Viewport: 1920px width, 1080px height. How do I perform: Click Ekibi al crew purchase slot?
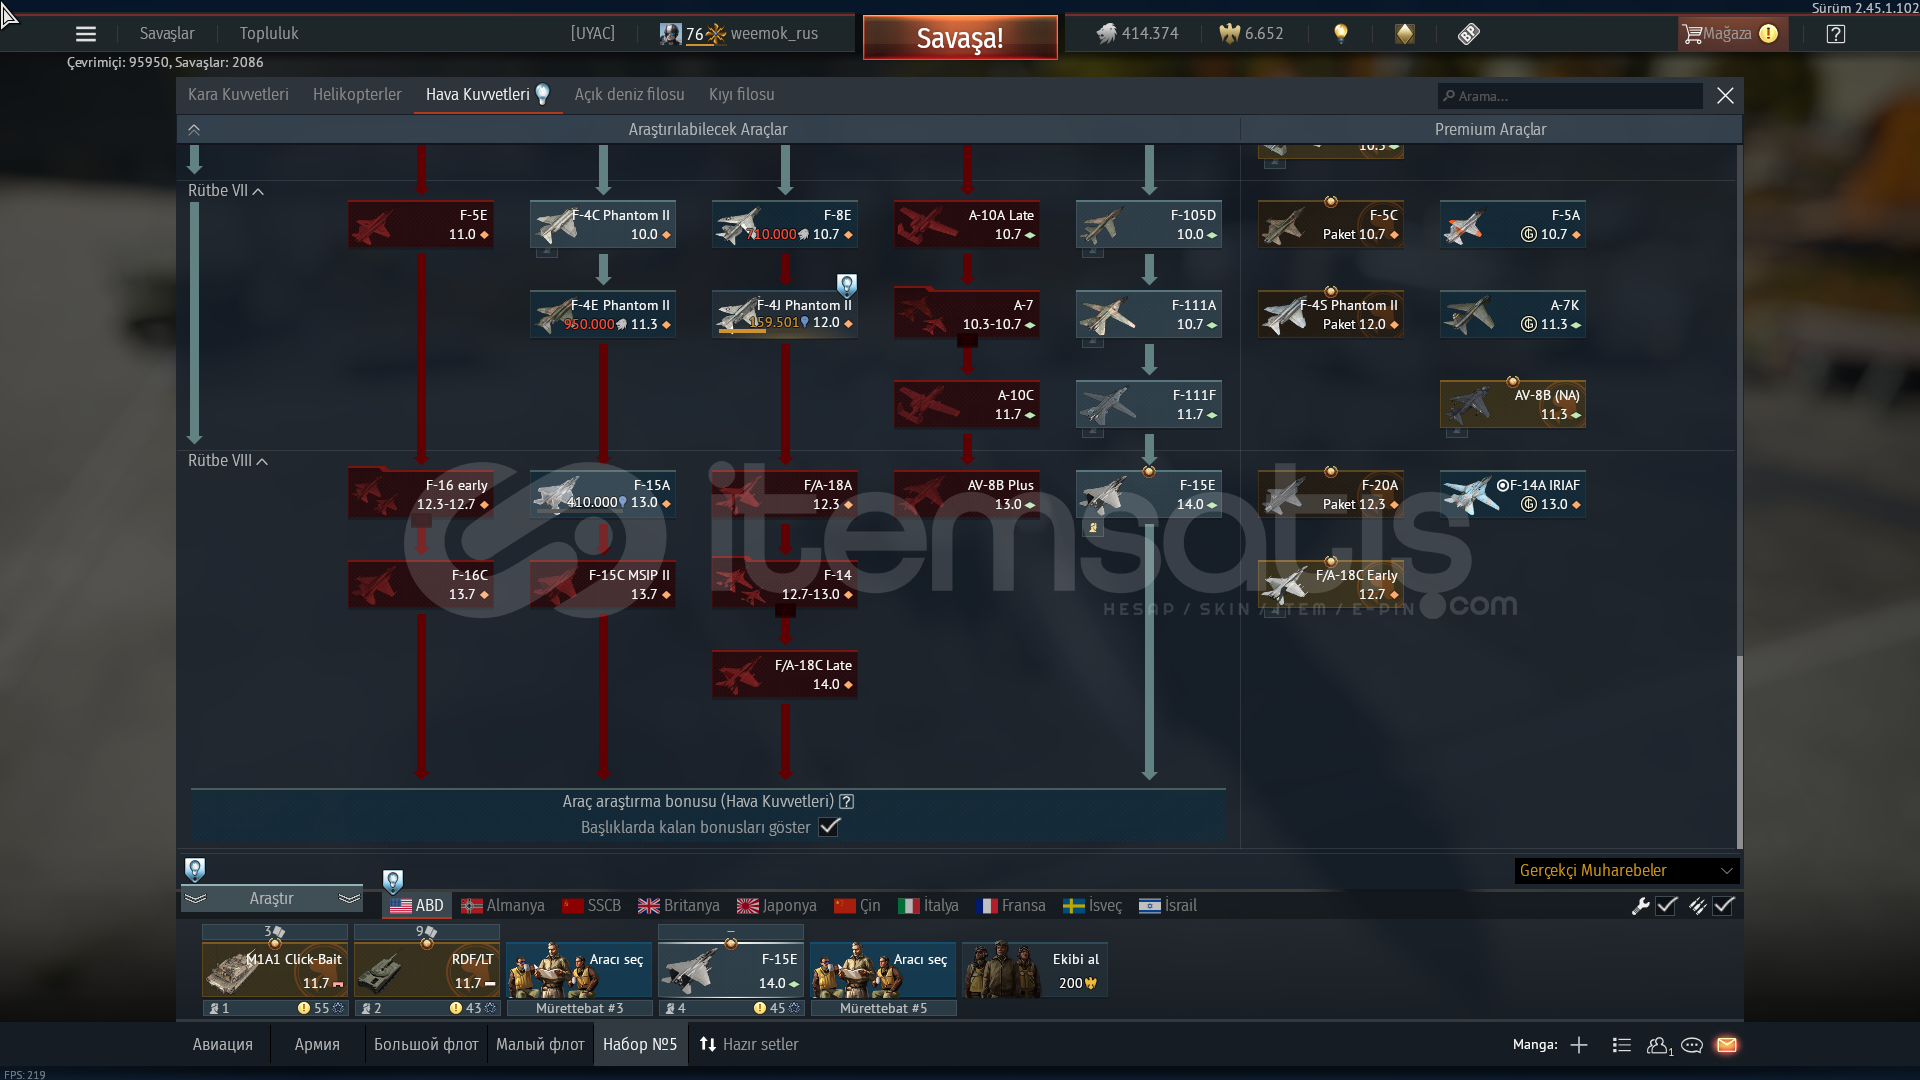pyautogui.click(x=1035, y=970)
